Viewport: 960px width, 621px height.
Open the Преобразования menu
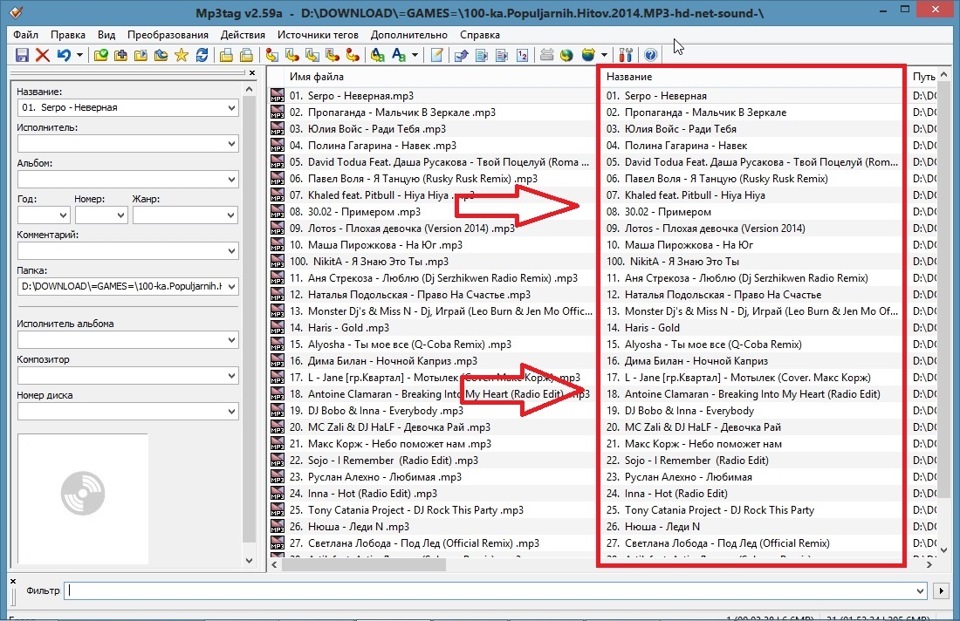click(x=168, y=35)
